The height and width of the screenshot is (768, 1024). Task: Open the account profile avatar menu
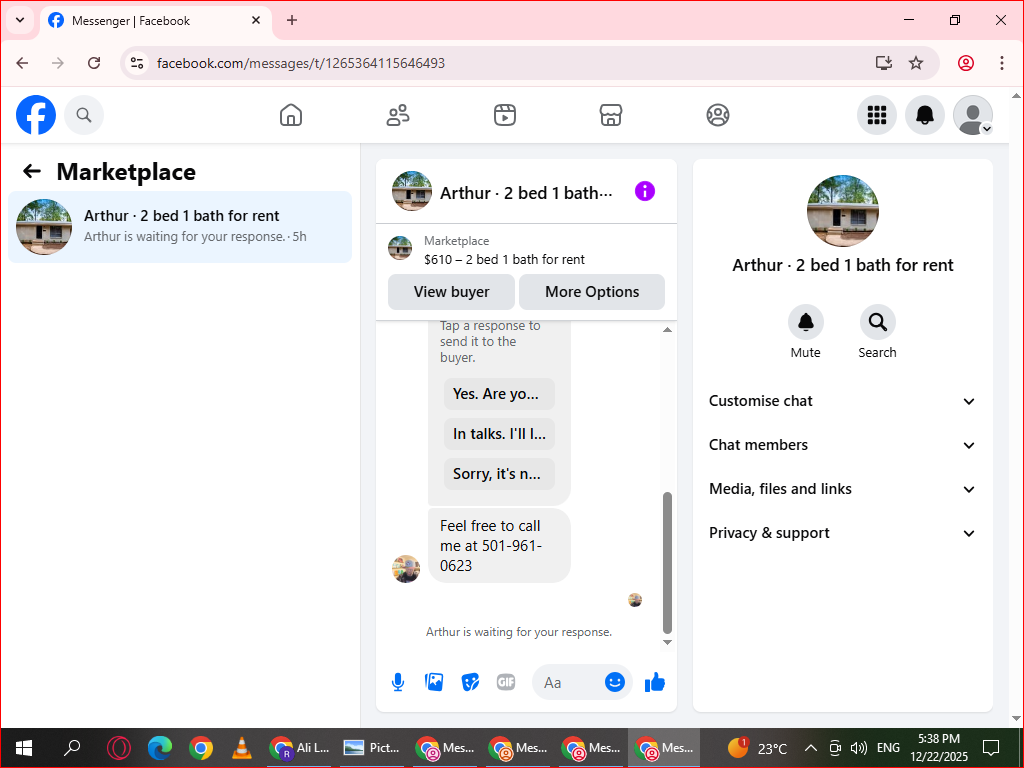click(973, 115)
